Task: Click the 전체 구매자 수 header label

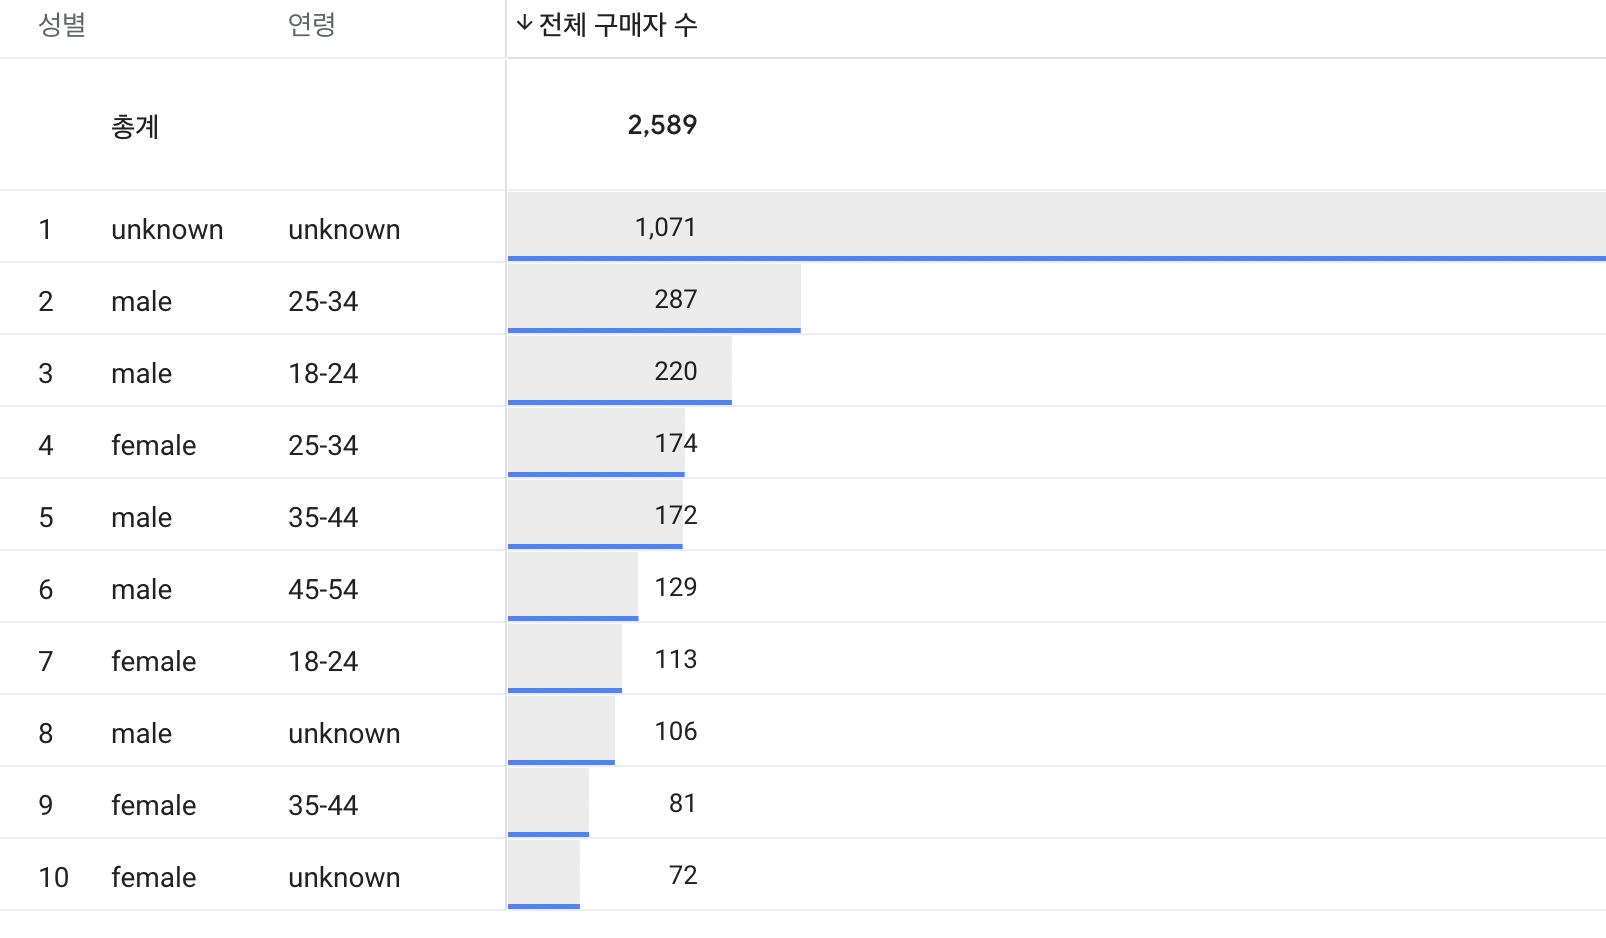Action: (617, 24)
